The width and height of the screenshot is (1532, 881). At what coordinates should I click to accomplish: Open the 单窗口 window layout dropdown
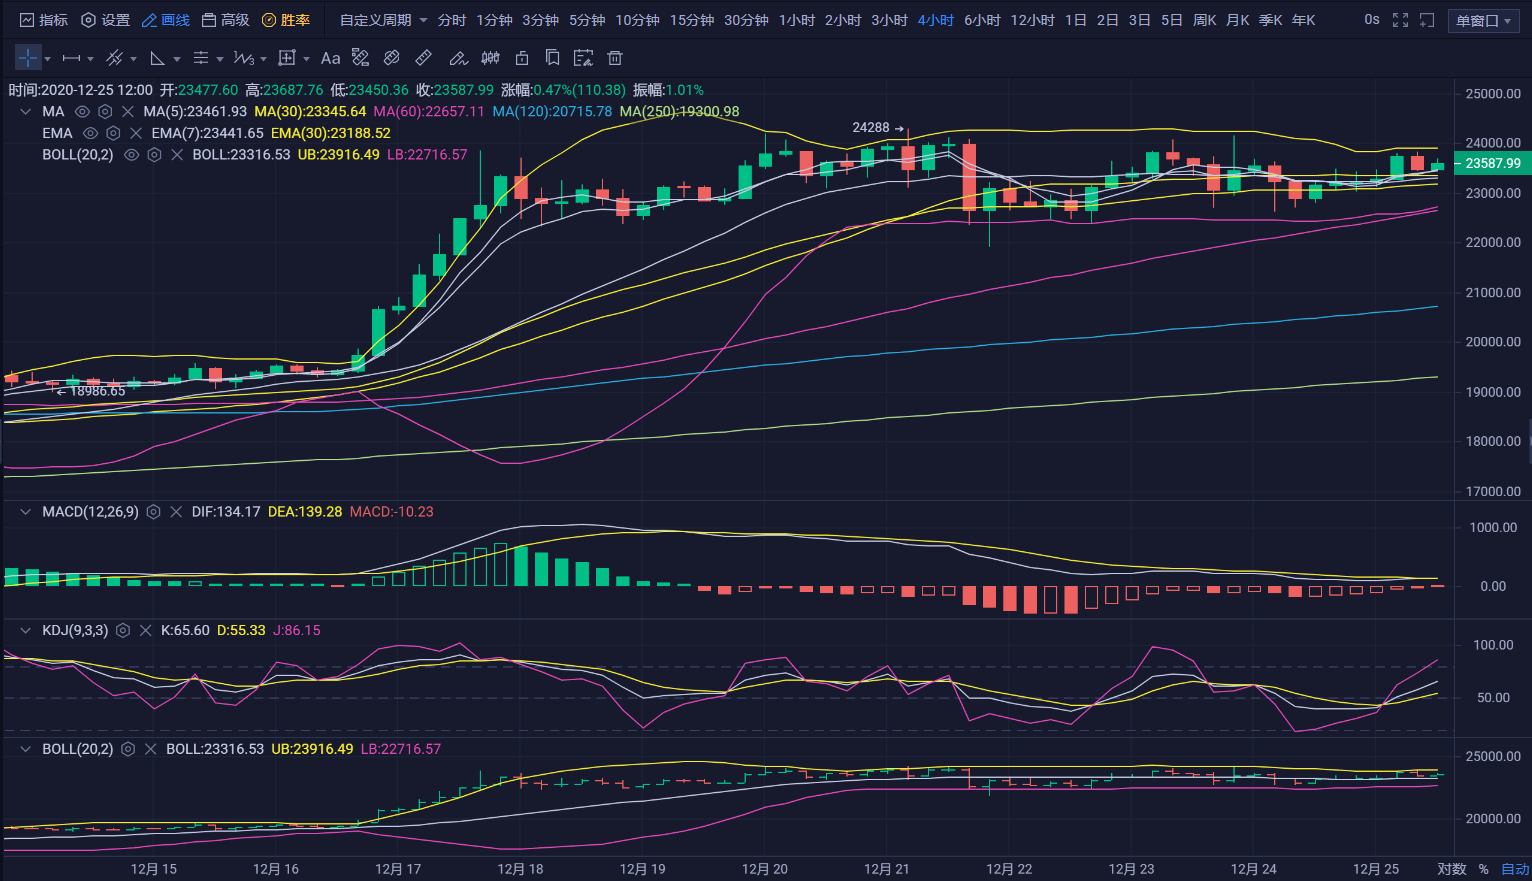click(x=1483, y=20)
